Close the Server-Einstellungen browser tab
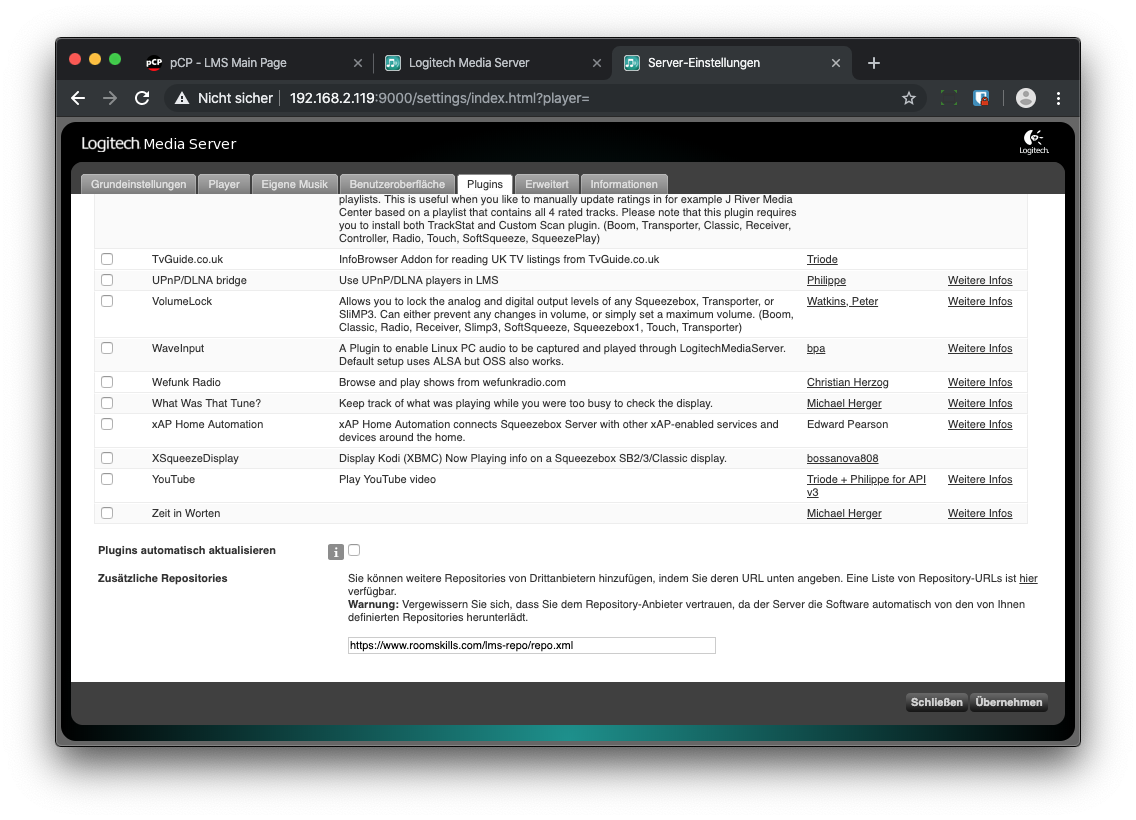Screen dimensions: 1136x820 (836, 63)
